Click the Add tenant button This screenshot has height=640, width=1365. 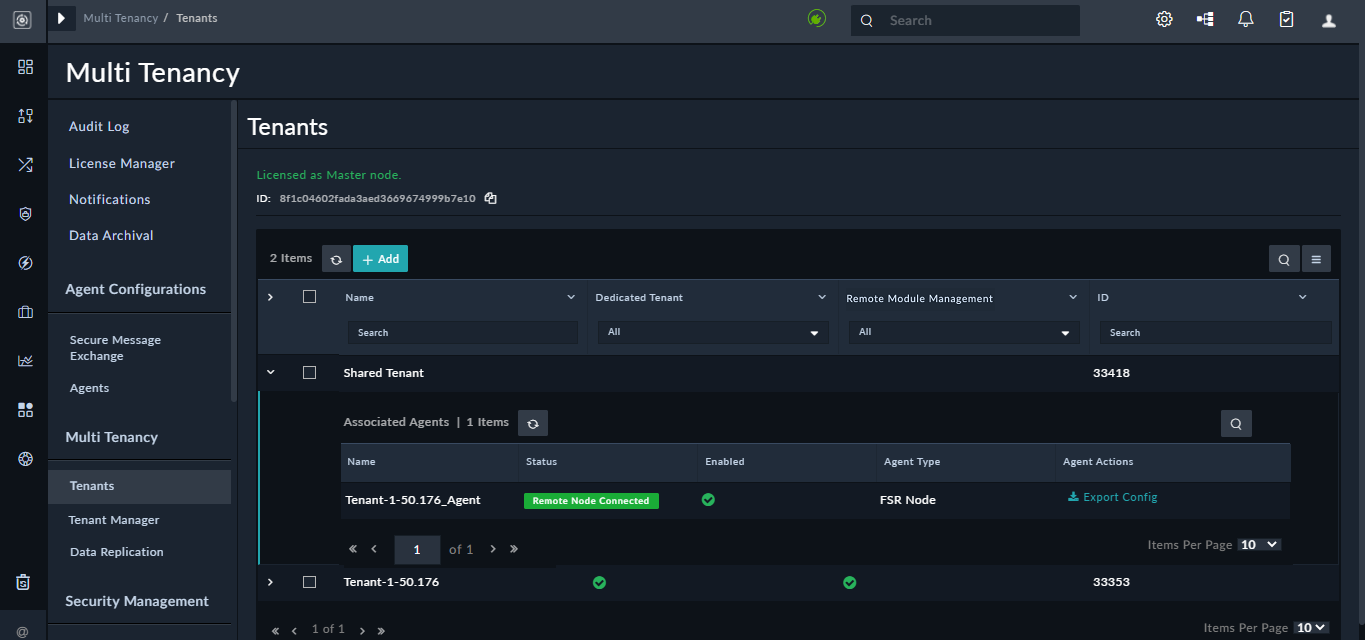coord(380,259)
